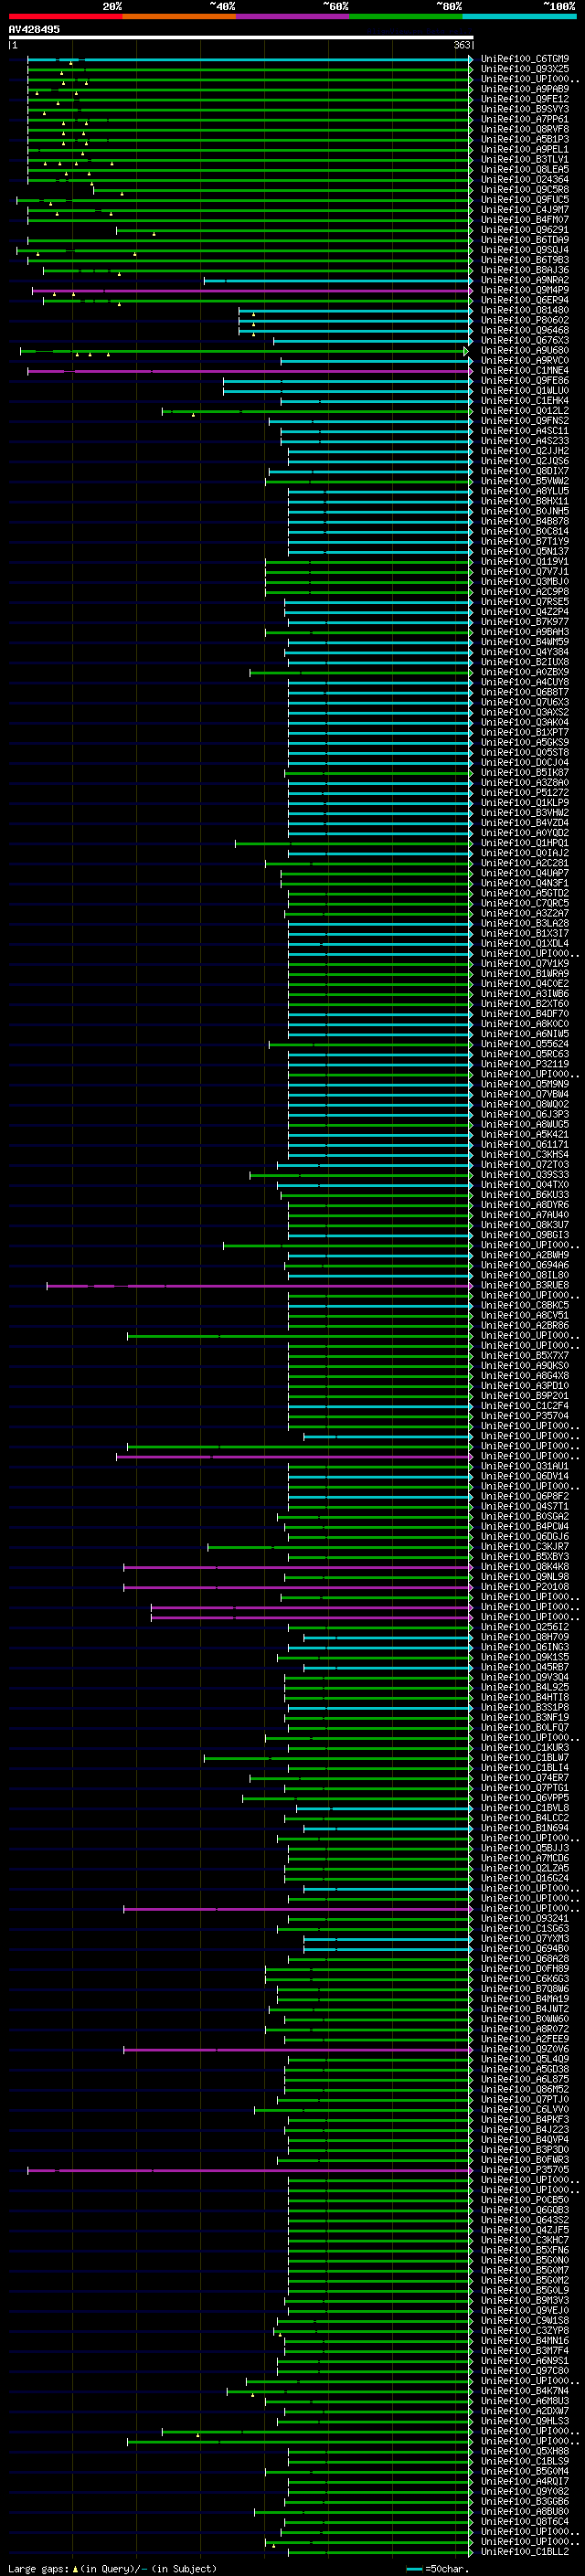The width and height of the screenshot is (585, 2576).
Task: Select hit label UniRef100_B6TDA9
Action: pyautogui.click(x=524, y=240)
